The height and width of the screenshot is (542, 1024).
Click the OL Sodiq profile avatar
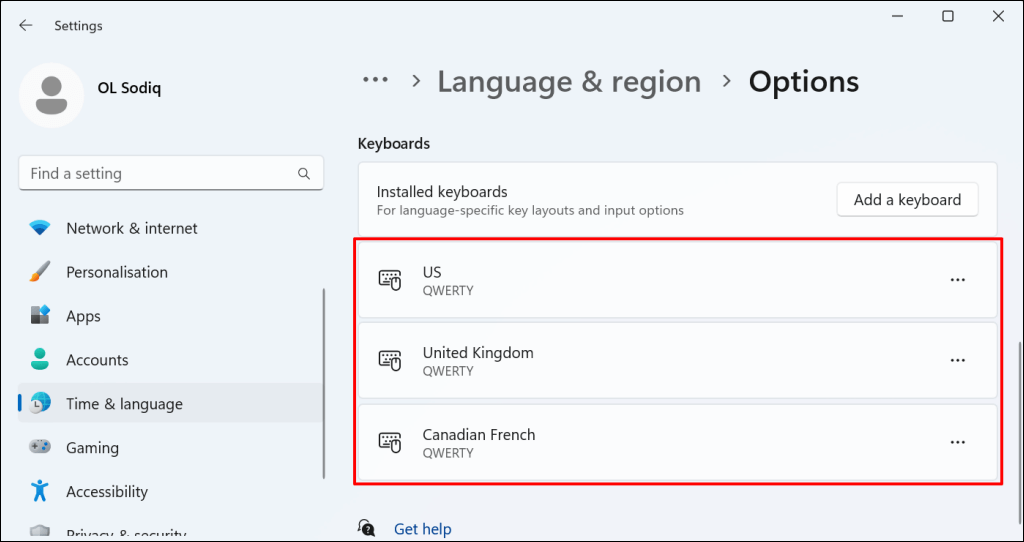click(x=51, y=96)
